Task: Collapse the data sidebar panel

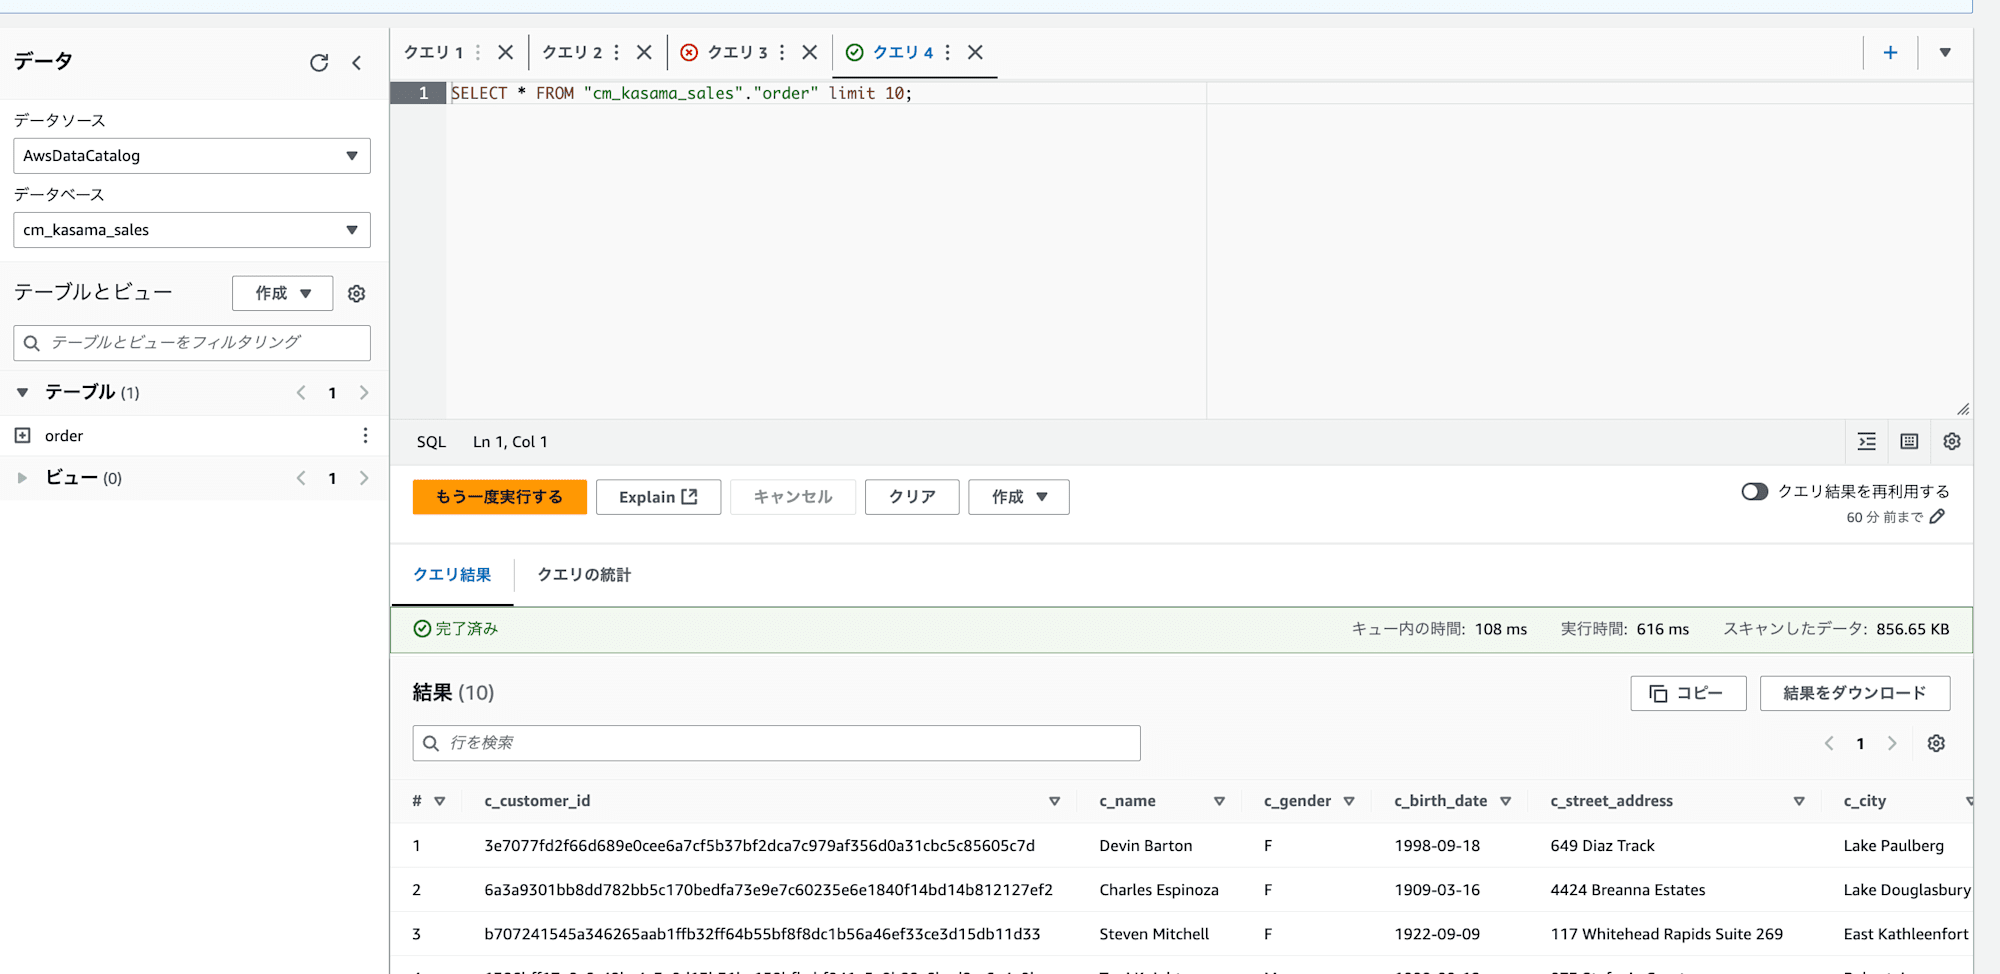Action: point(357,62)
